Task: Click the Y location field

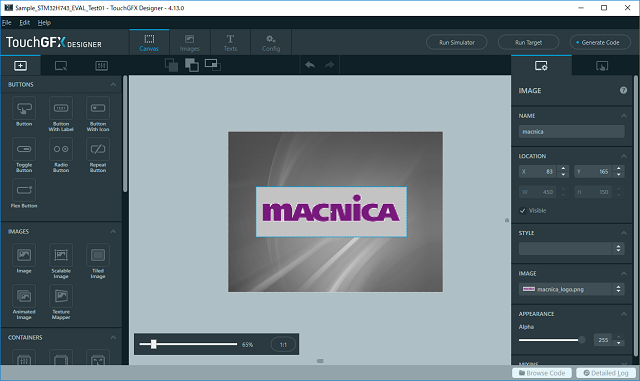Action: click(593, 172)
